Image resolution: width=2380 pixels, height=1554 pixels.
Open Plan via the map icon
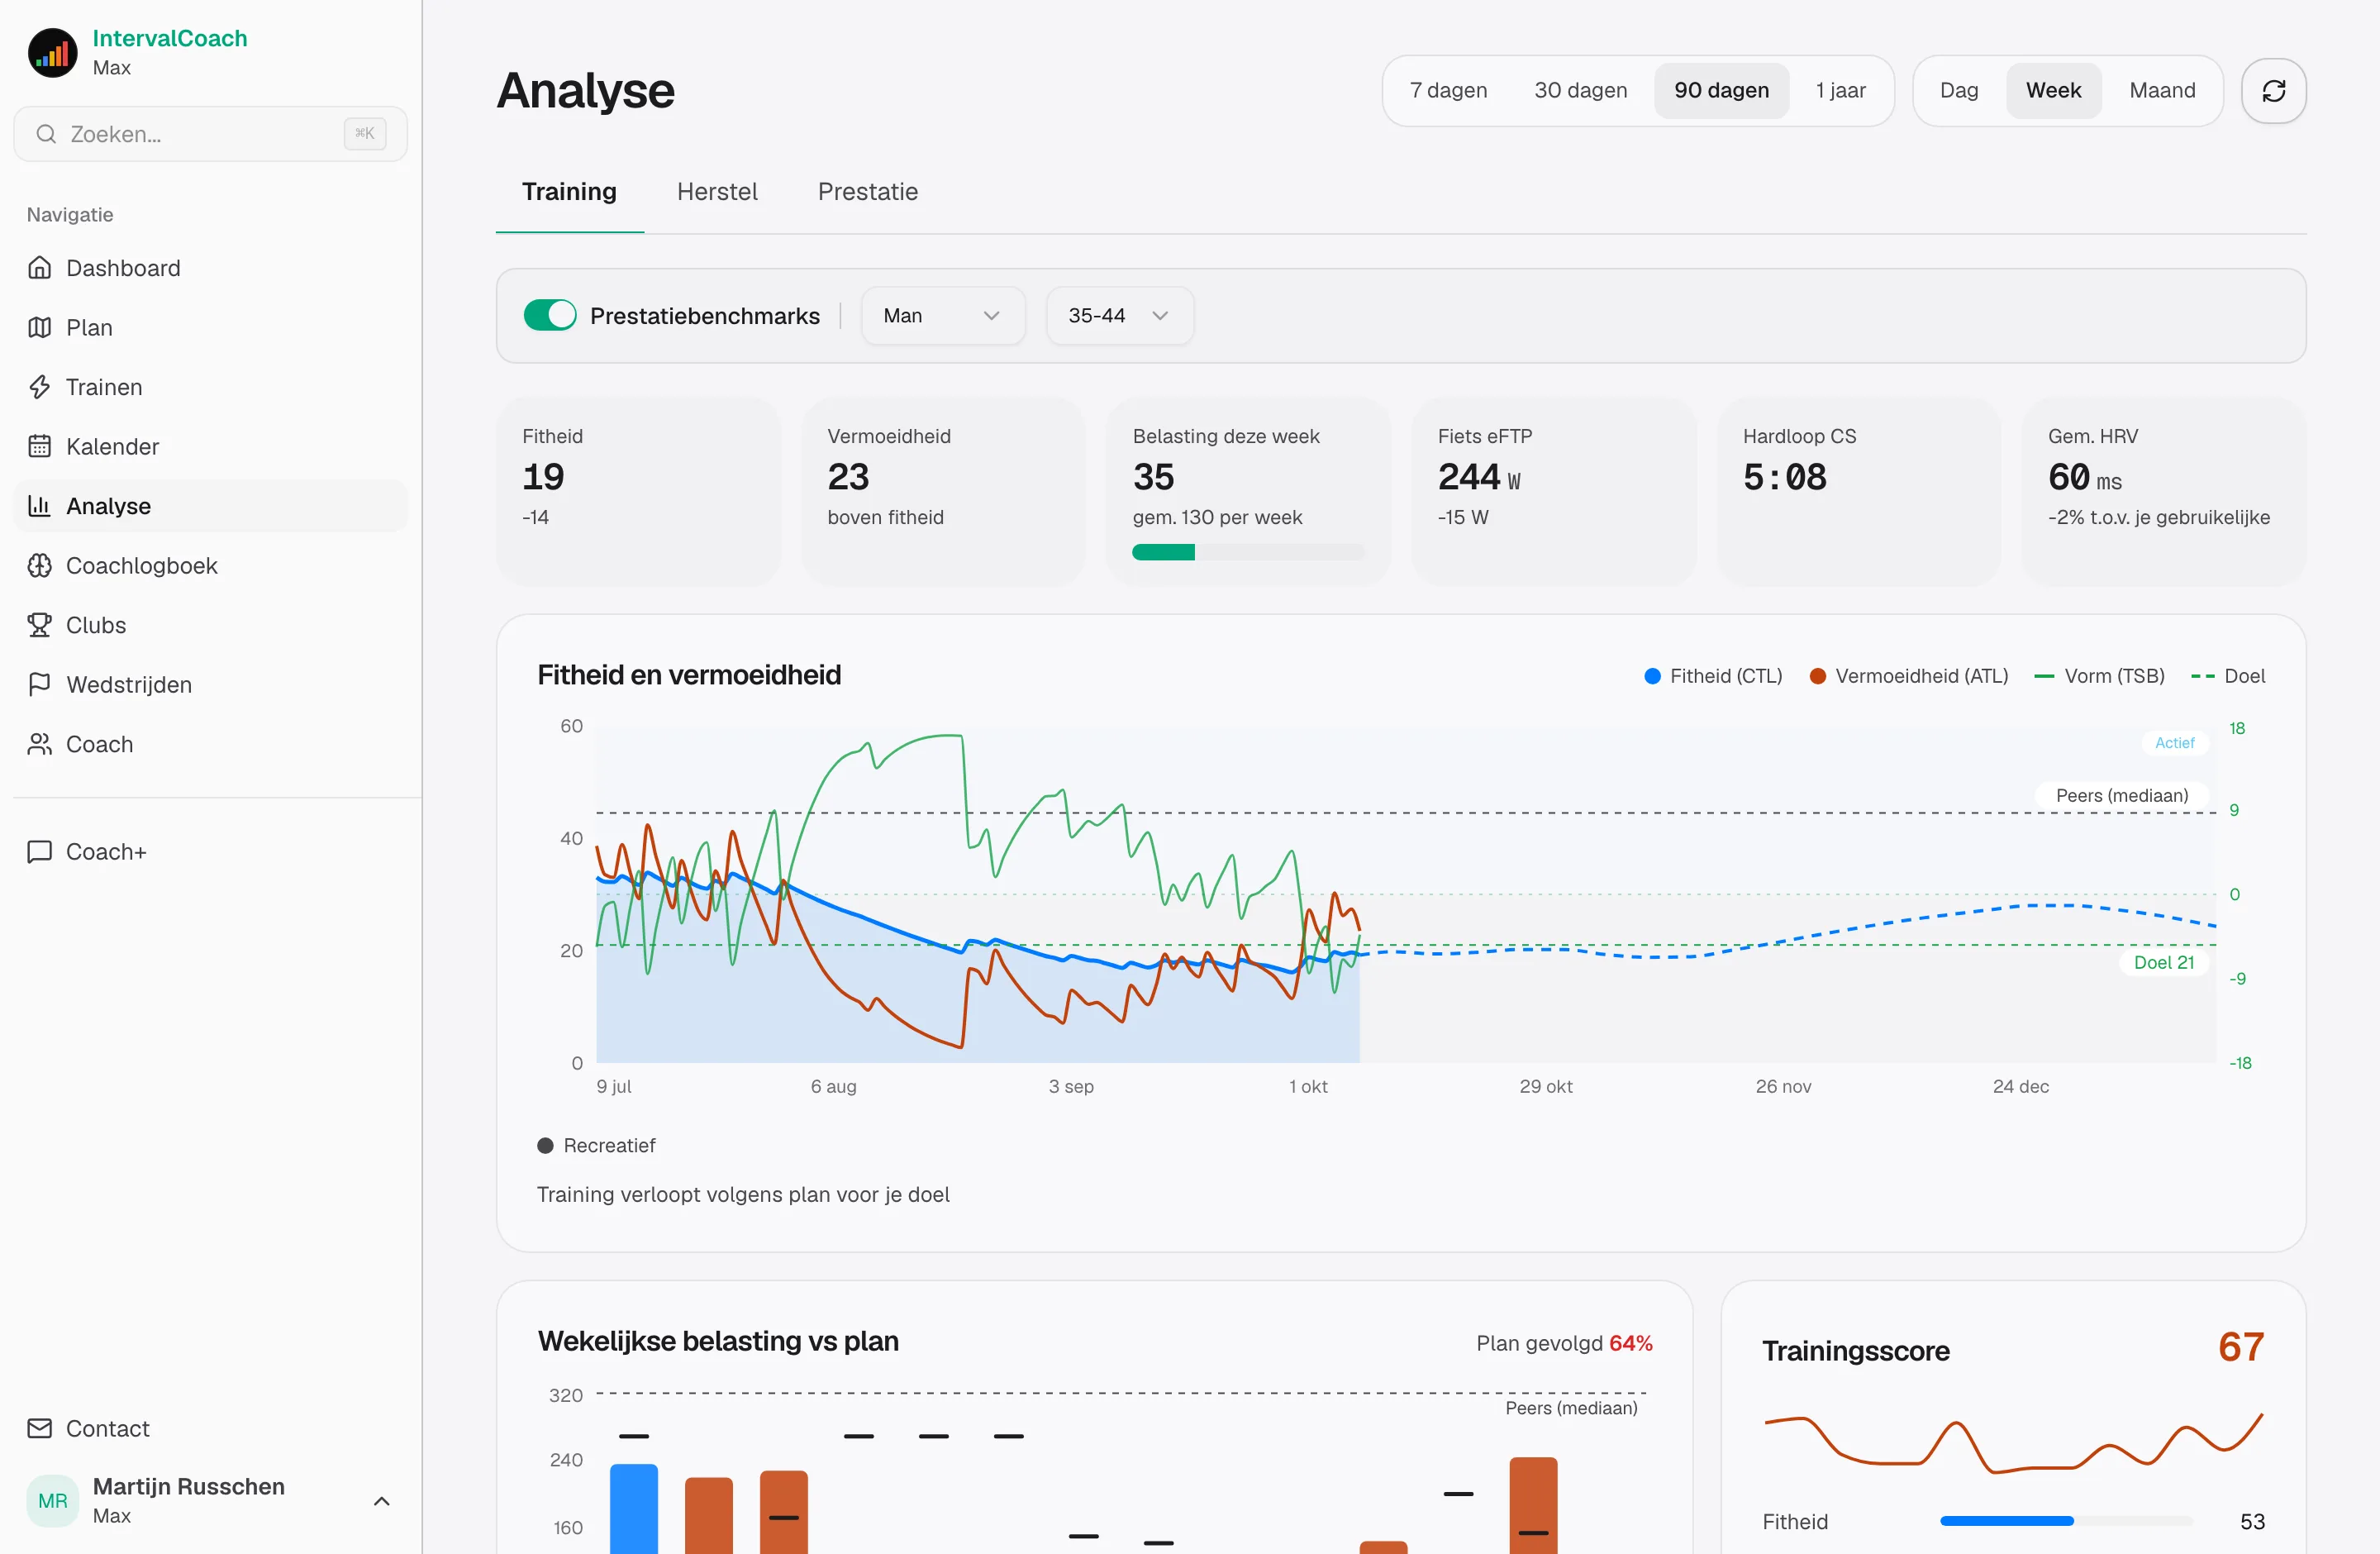coord(40,327)
